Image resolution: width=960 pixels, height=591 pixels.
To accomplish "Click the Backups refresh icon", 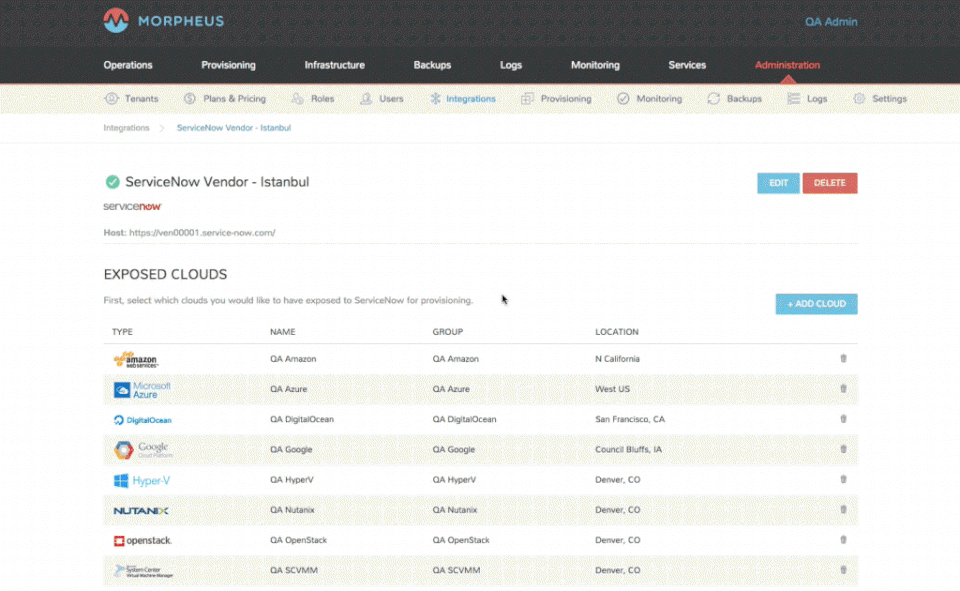I will point(713,98).
